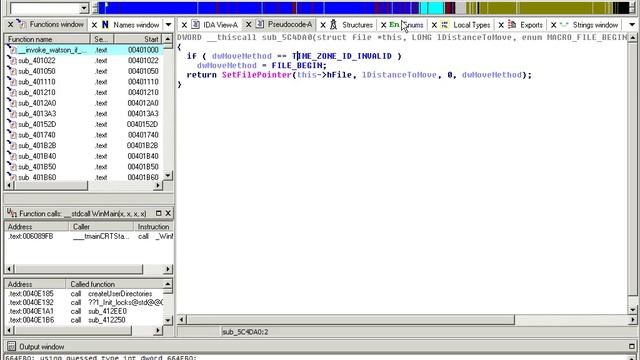Select caller row .text:006089FB
This screenshot has width=640, height=360.
(x=89, y=236)
